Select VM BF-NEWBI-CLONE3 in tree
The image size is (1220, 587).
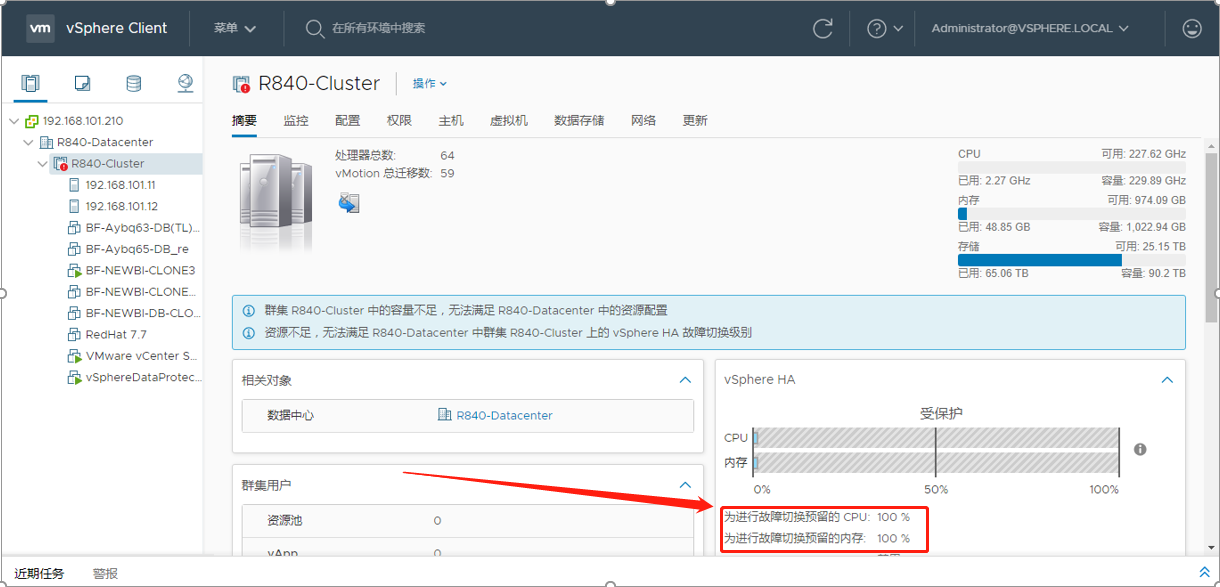tap(140, 270)
